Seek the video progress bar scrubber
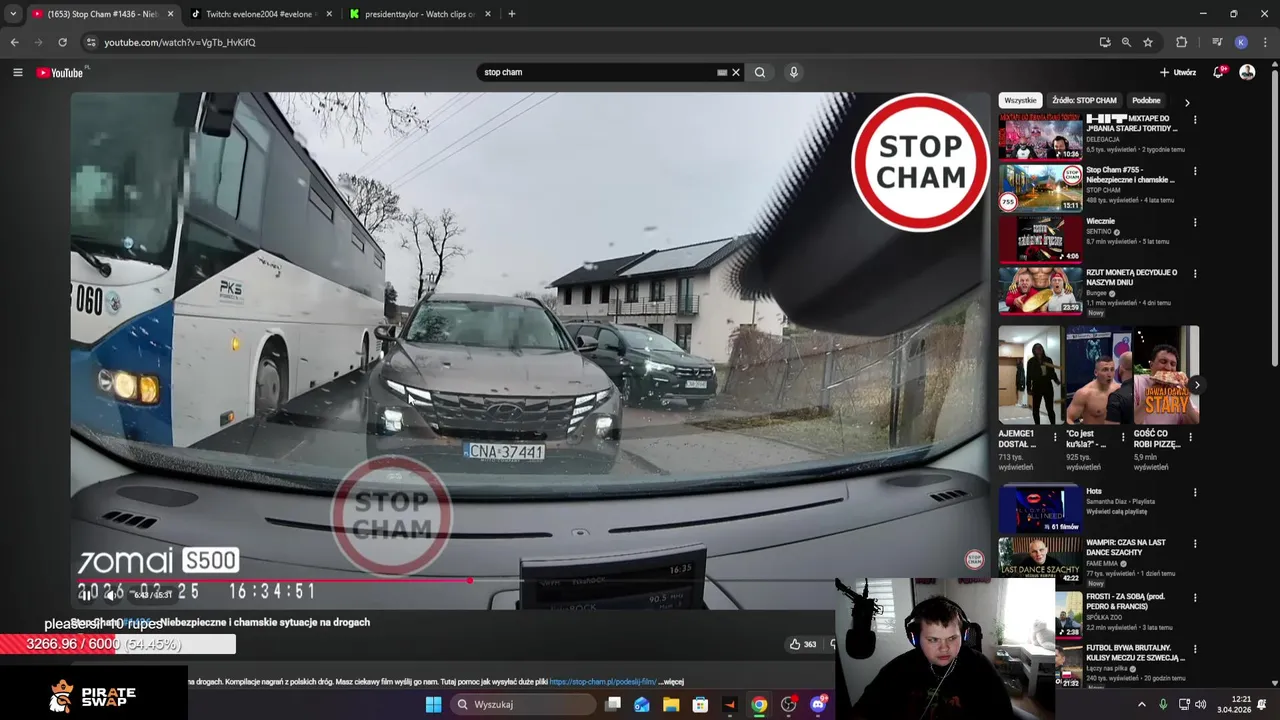The image size is (1280, 720). pyautogui.click(x=469, y=580)
